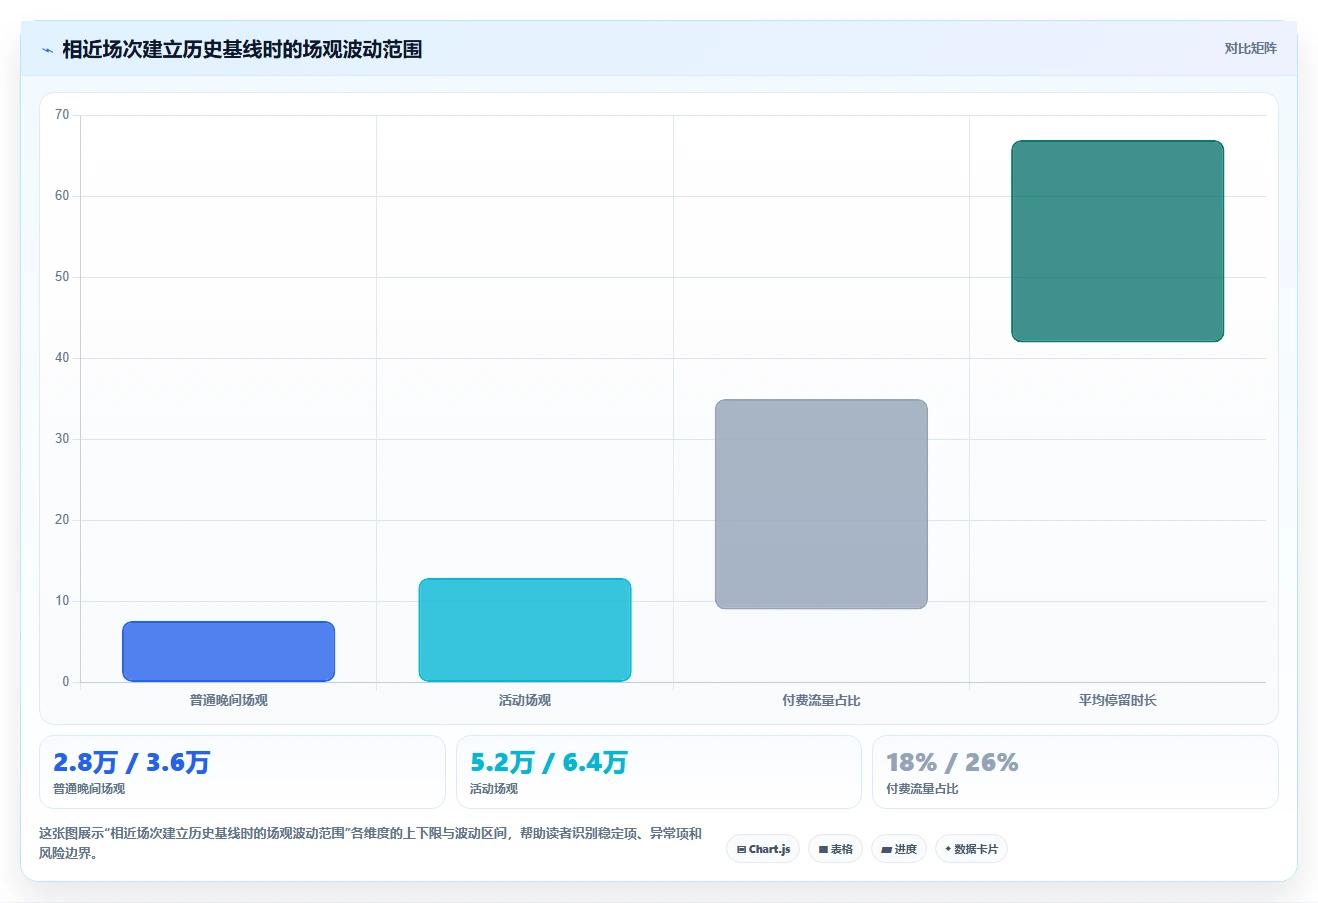Click the 18% / 26% stat card value
This screenshot has height=903, width=1318.
pos(952,762)
